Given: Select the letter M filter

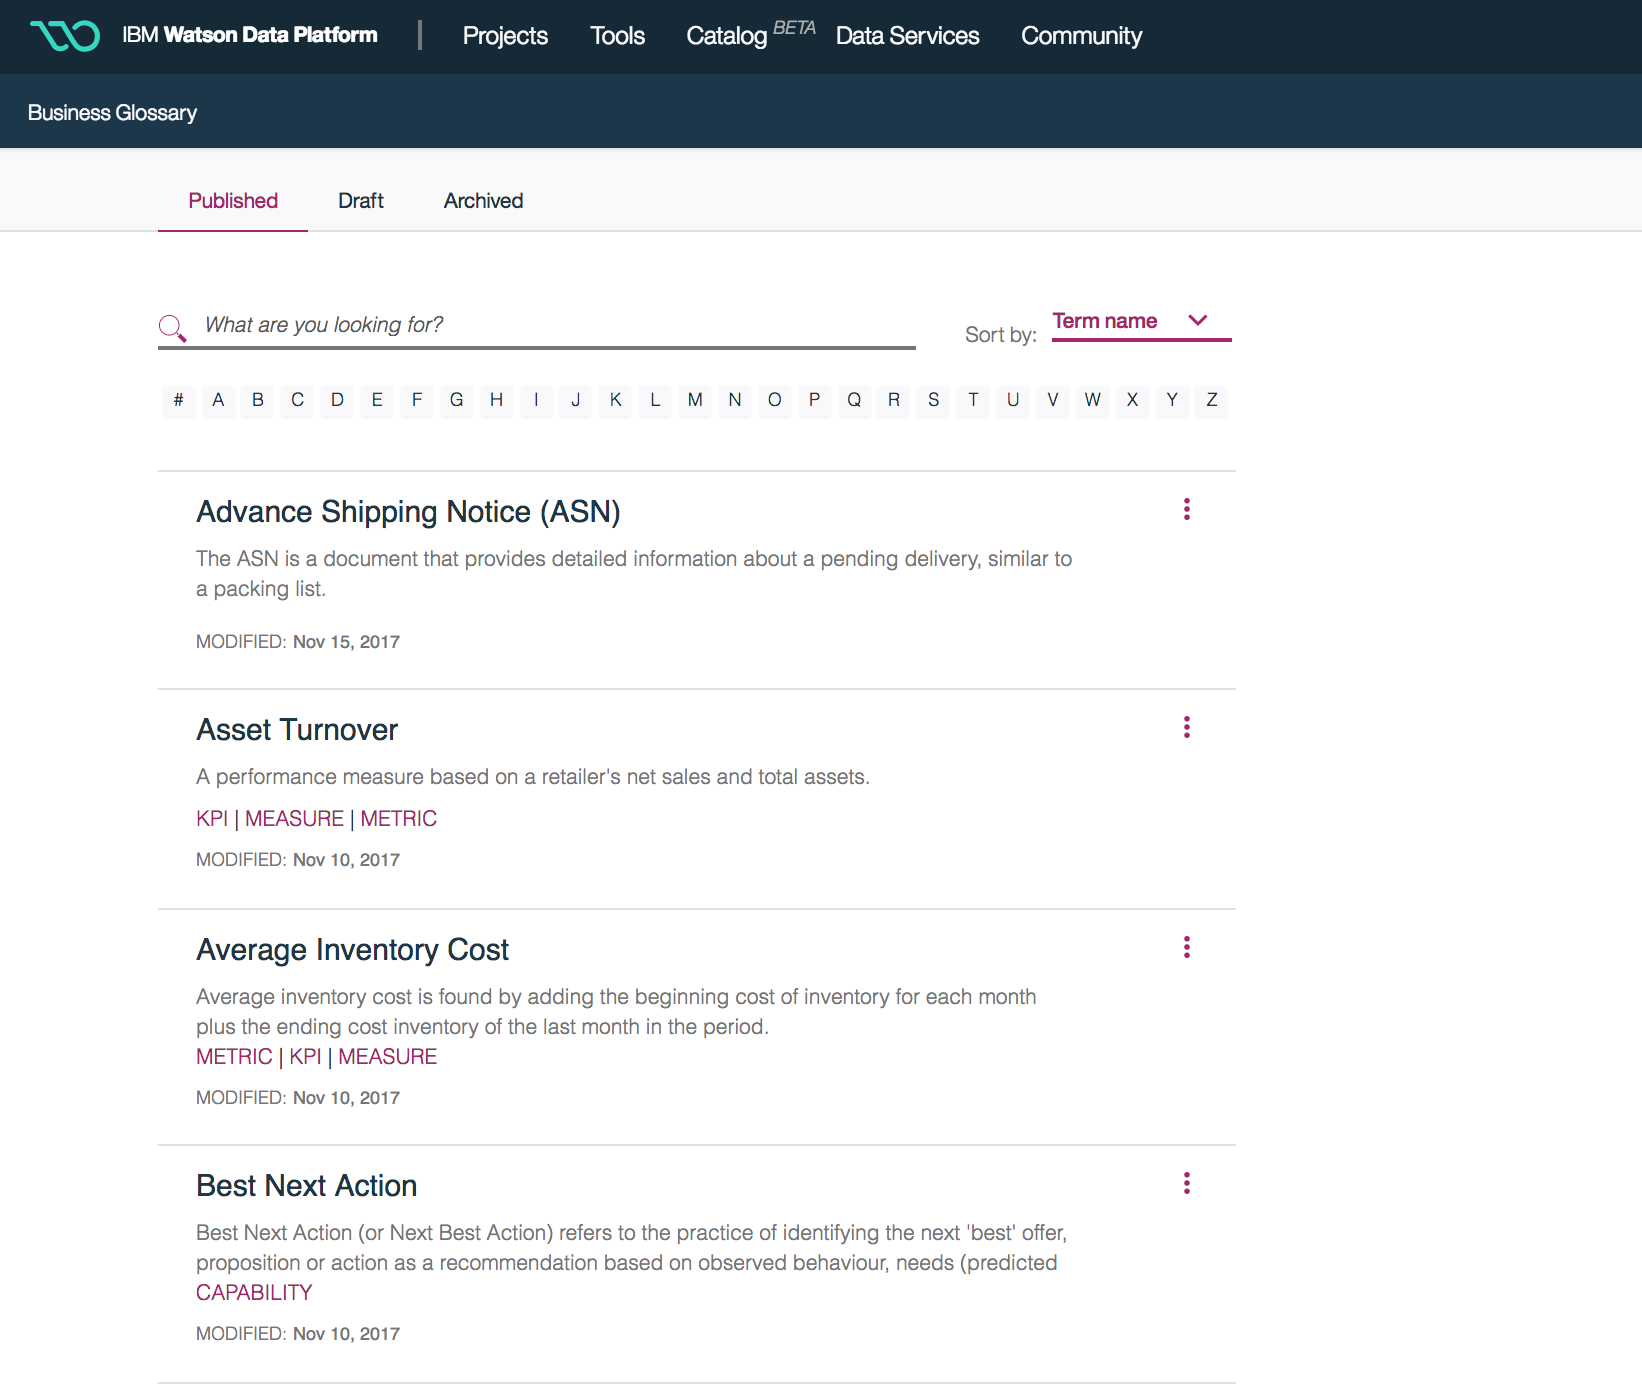Looking at the screenshot, I should point(695,401).
